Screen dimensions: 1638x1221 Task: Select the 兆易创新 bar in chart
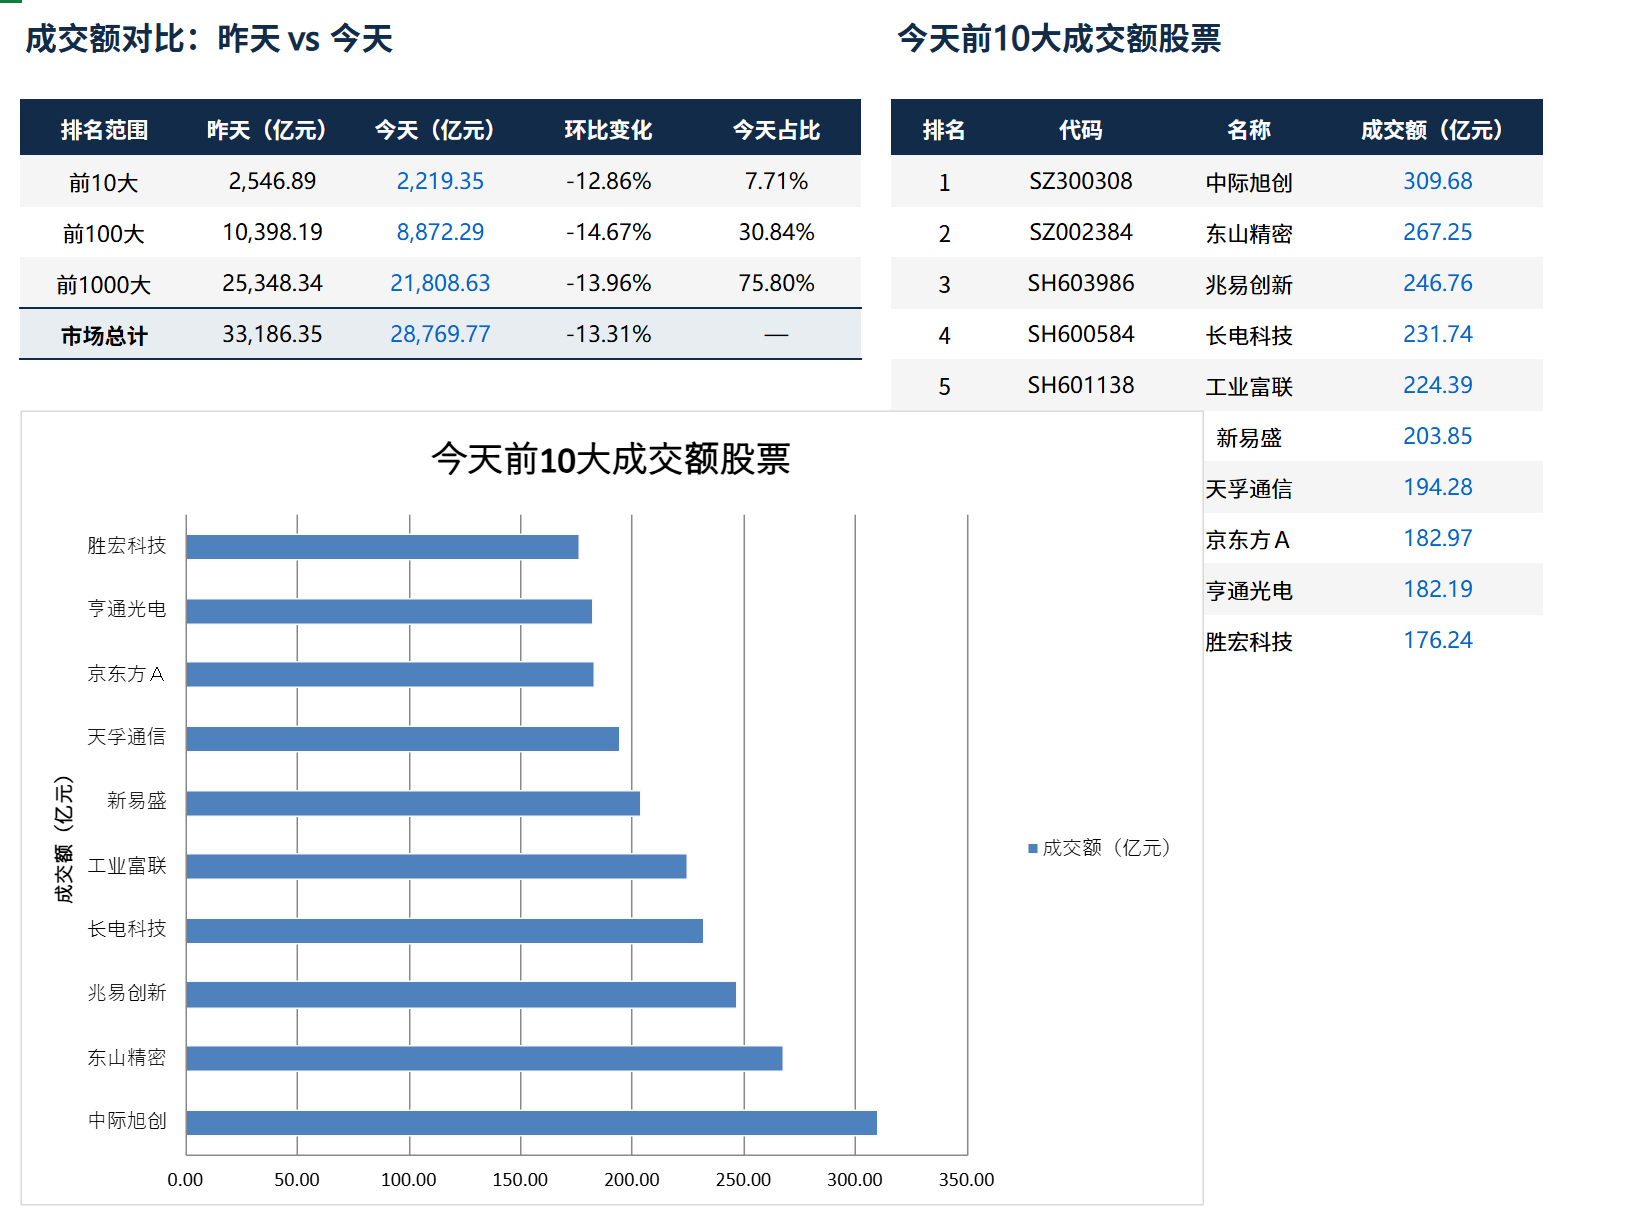(461, 994)
